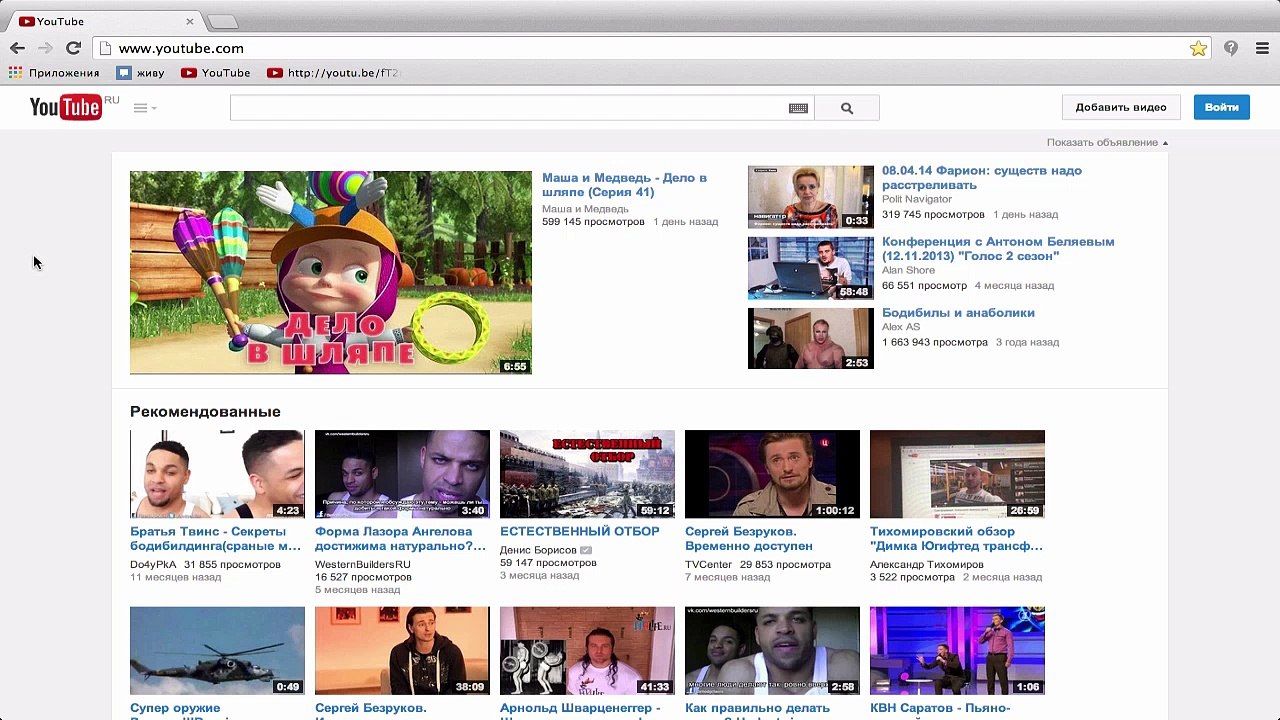The image size is (1280, 720).
Task: Click in the YouTube search field
Action: click(508, 108)
